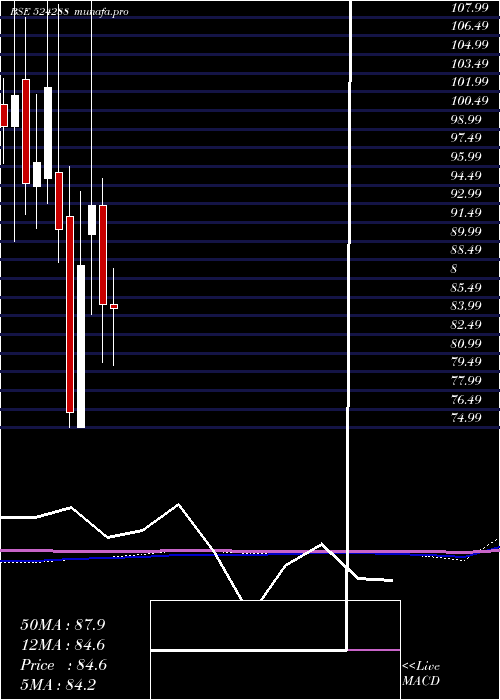Click the 5MA : 84.2 readout
The width and height of the screenshot is (500, 700).
(58, 685)
